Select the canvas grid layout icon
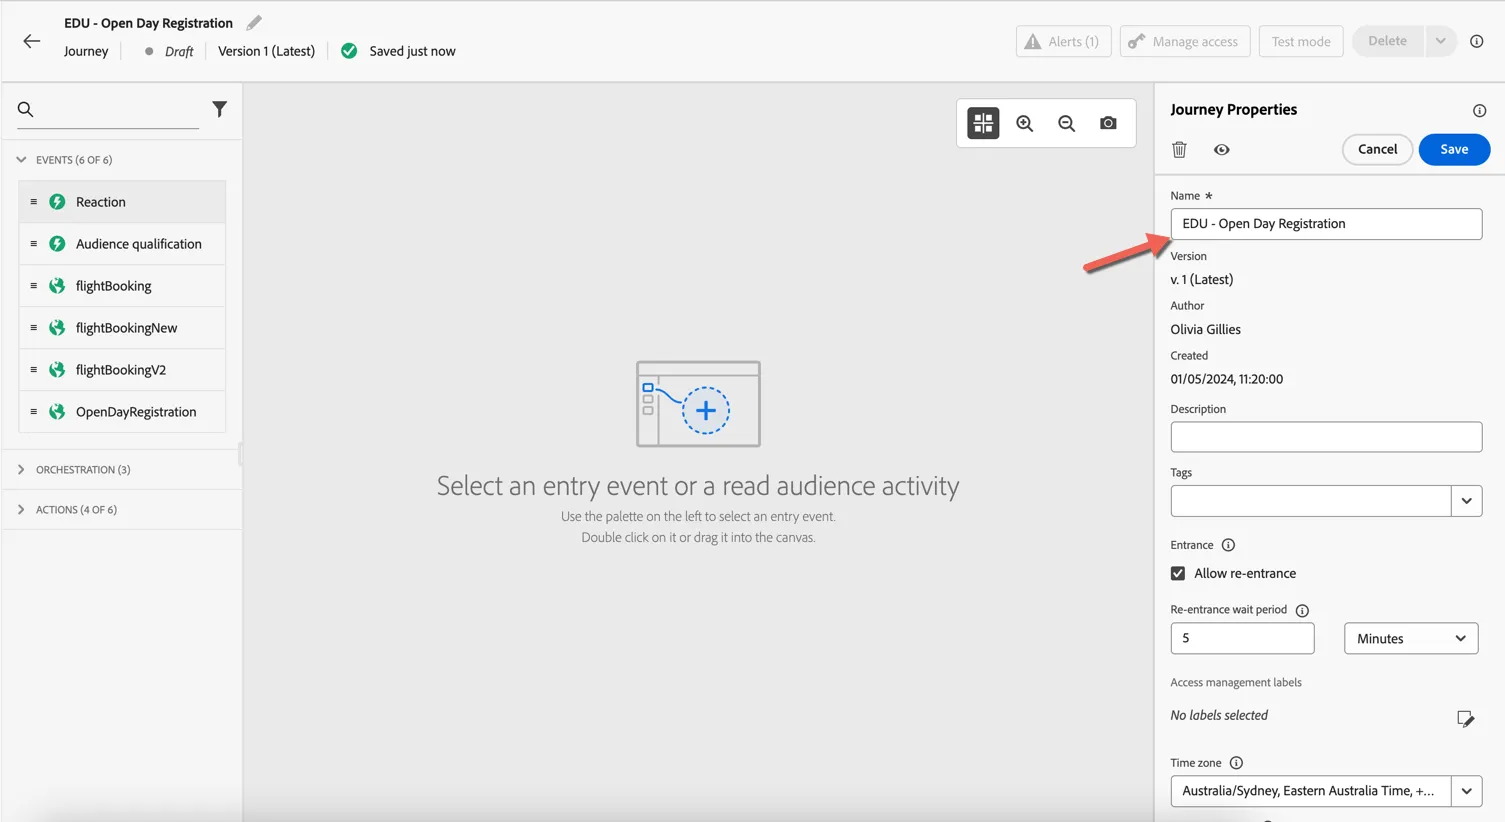Image resolution: width=1505 pixels, height=822 pixels. (x=983, y=123)
